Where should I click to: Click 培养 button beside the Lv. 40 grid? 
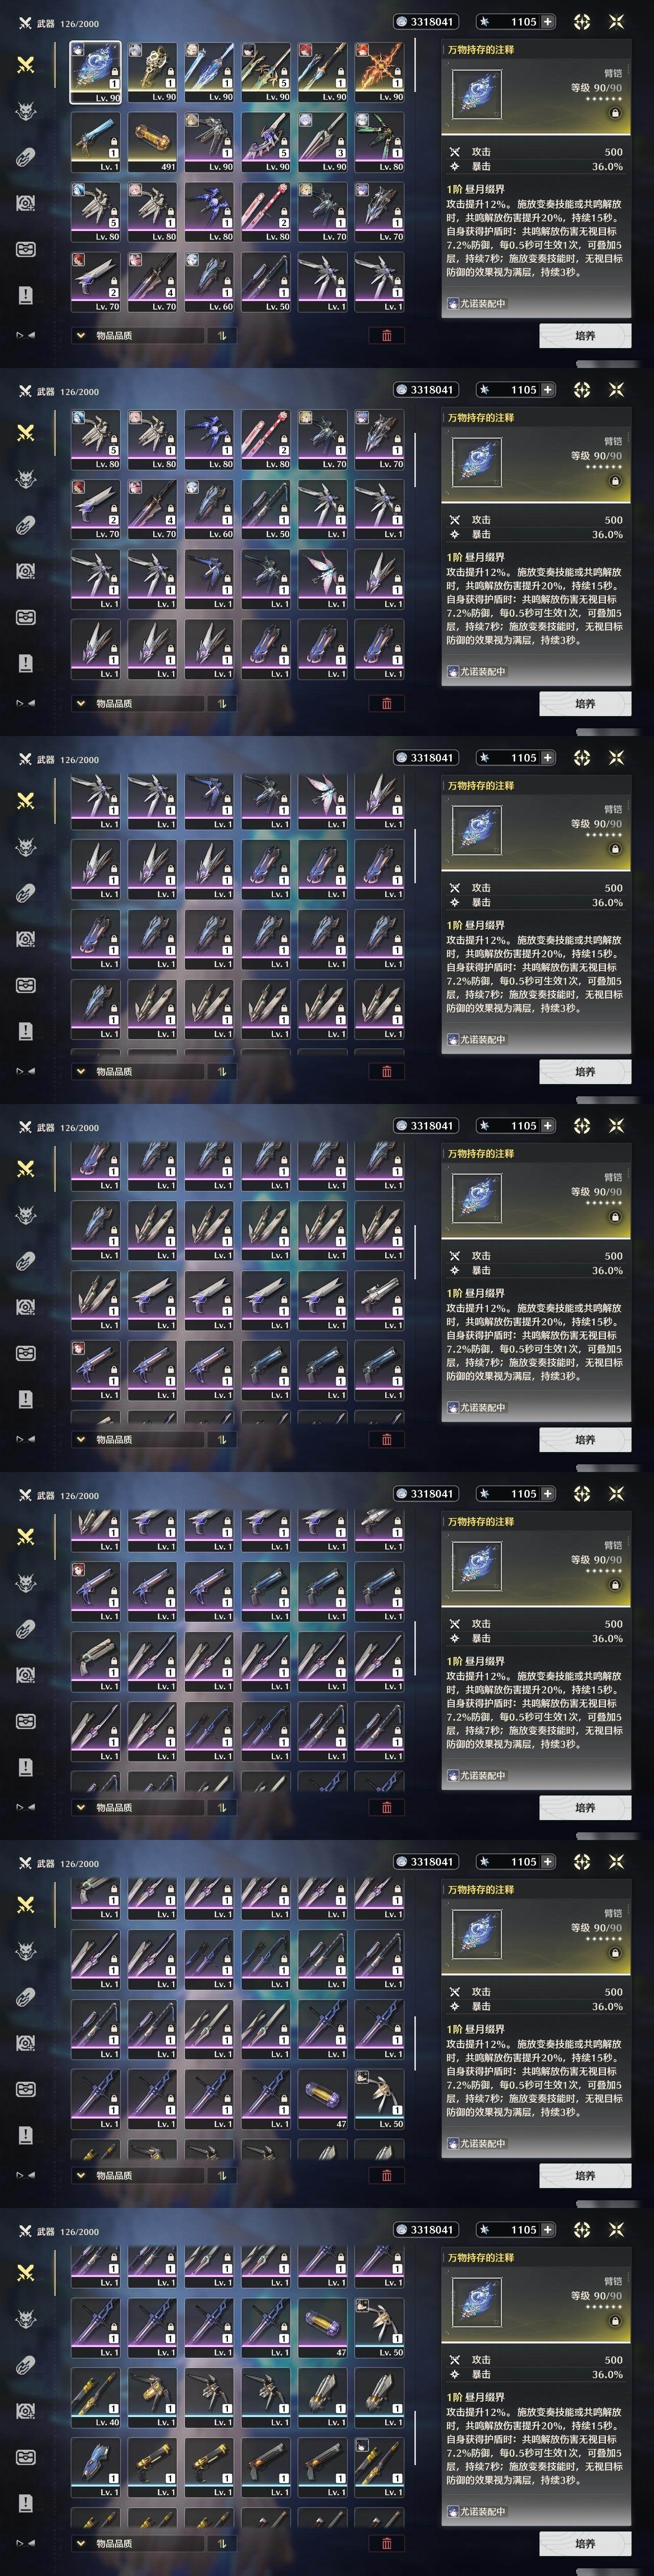(x=585, y=2544)
